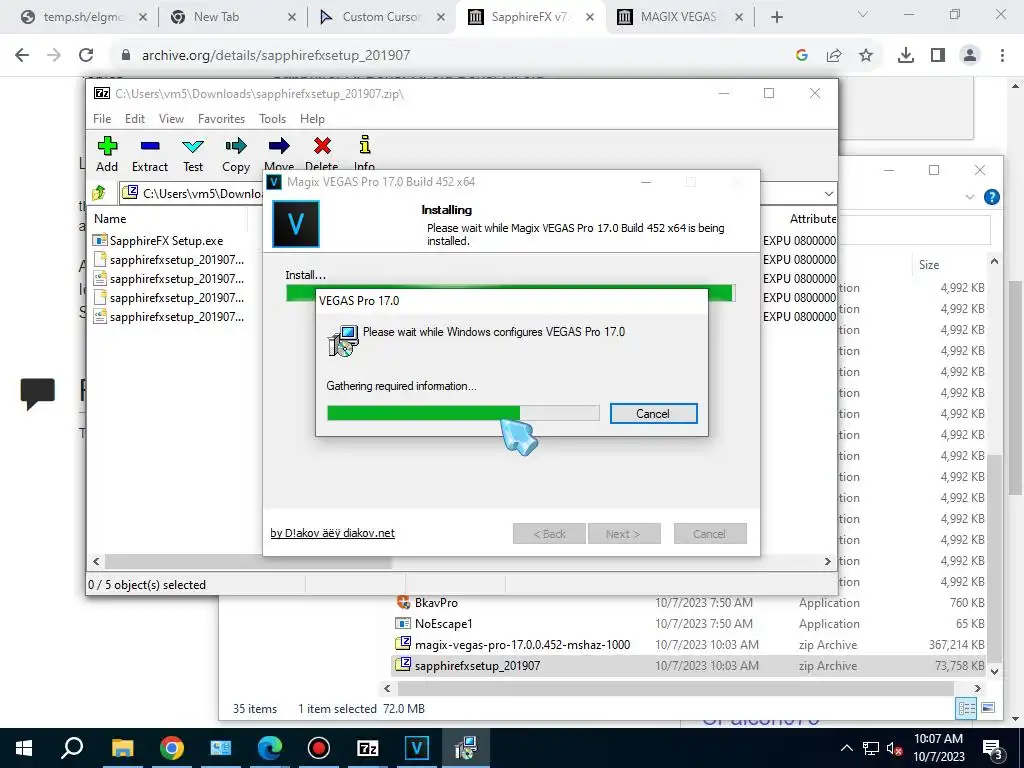Image resolution: width=1024 pixels, height=768 pixels.
Task: Click the browser back arrow
Action: pyautogui.click(x=22, y=55)
